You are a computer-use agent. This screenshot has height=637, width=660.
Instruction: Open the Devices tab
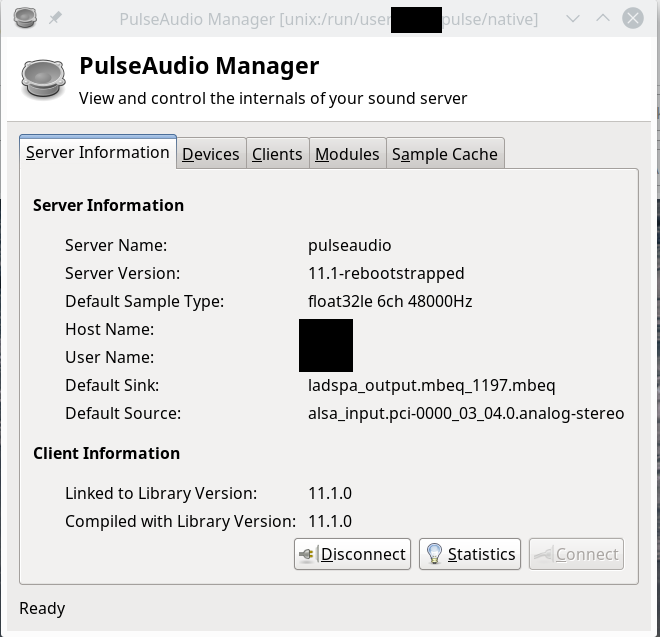point(211,154)
